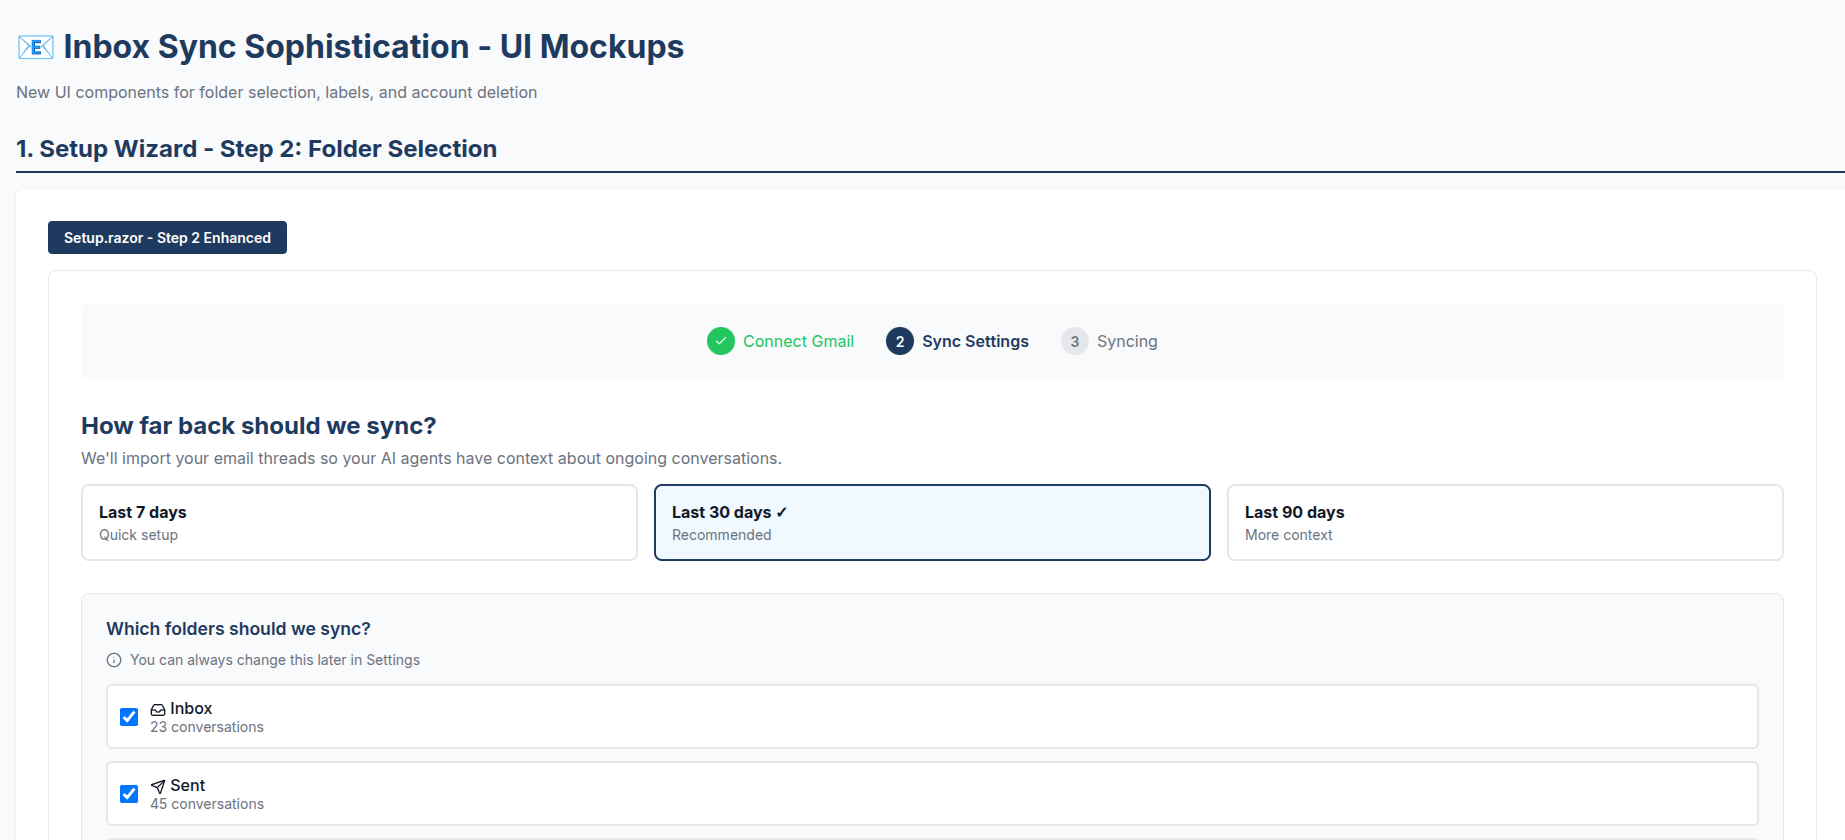Viewport: 1845px width, 840px height.
Task: Click the Last 30 days recommended card
Action: pyautogui.click(x=931, y=522)
